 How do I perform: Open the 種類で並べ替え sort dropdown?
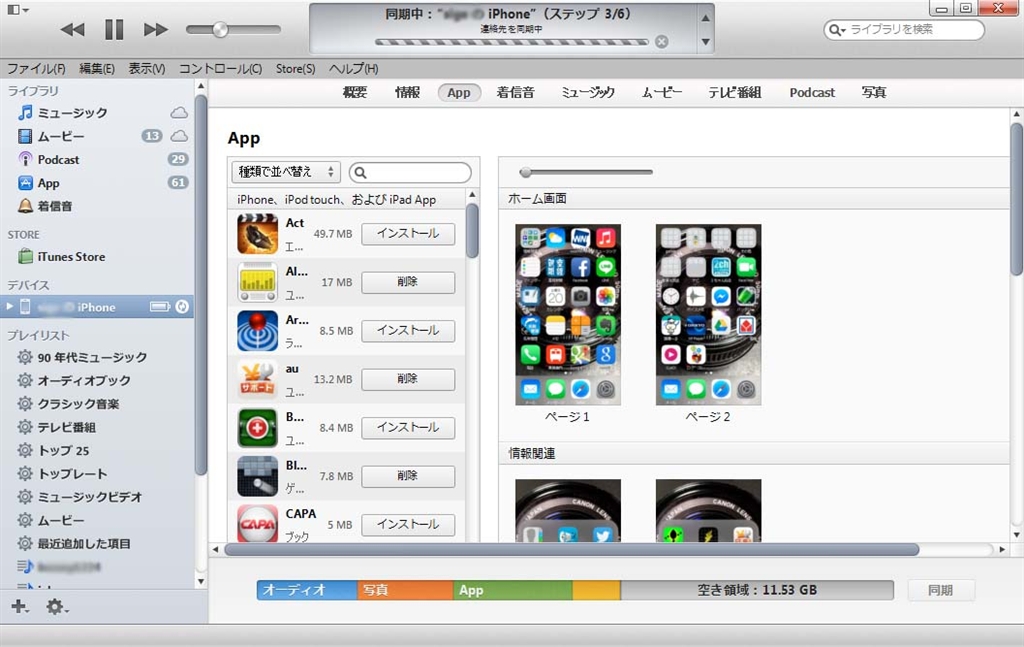point(286,172)
